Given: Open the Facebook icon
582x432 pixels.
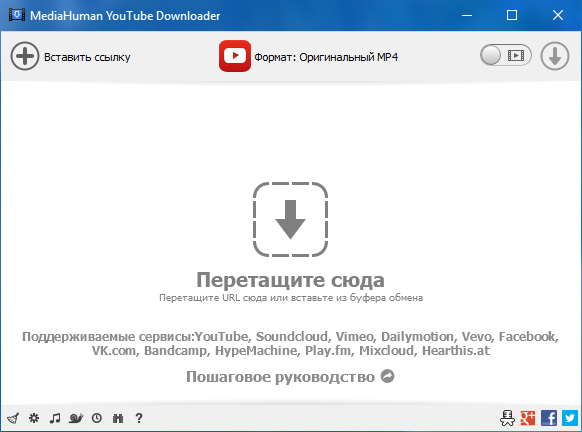Looking at the screenshot, I should 549,418.
